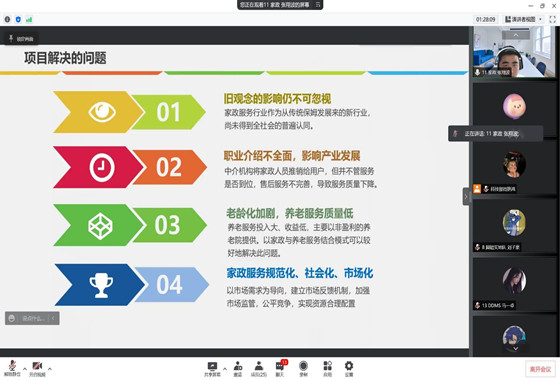Viewport: 560px width, 380px height.
Task: Open the members list icon
Action: pos(259,369)
